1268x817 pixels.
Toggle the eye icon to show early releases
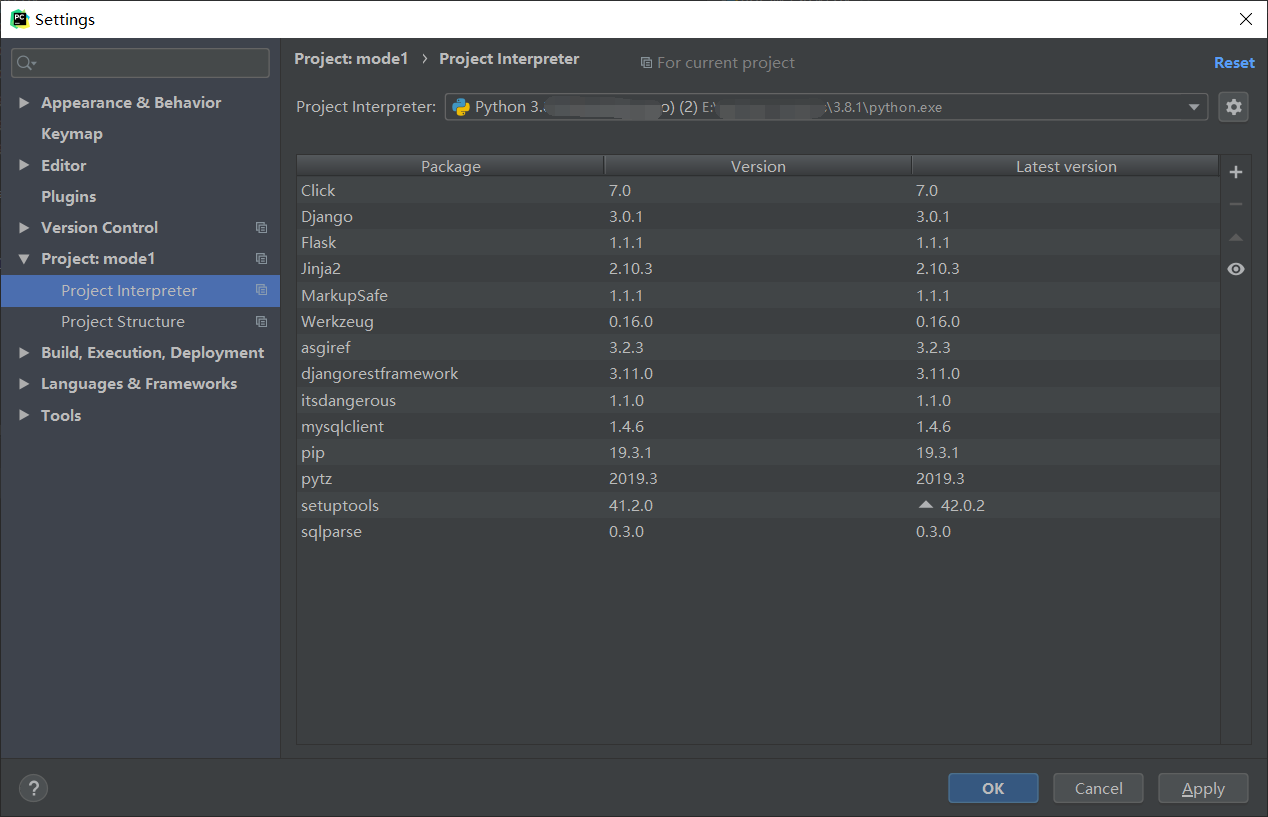pyautogui.click(x=1236, y=269)
